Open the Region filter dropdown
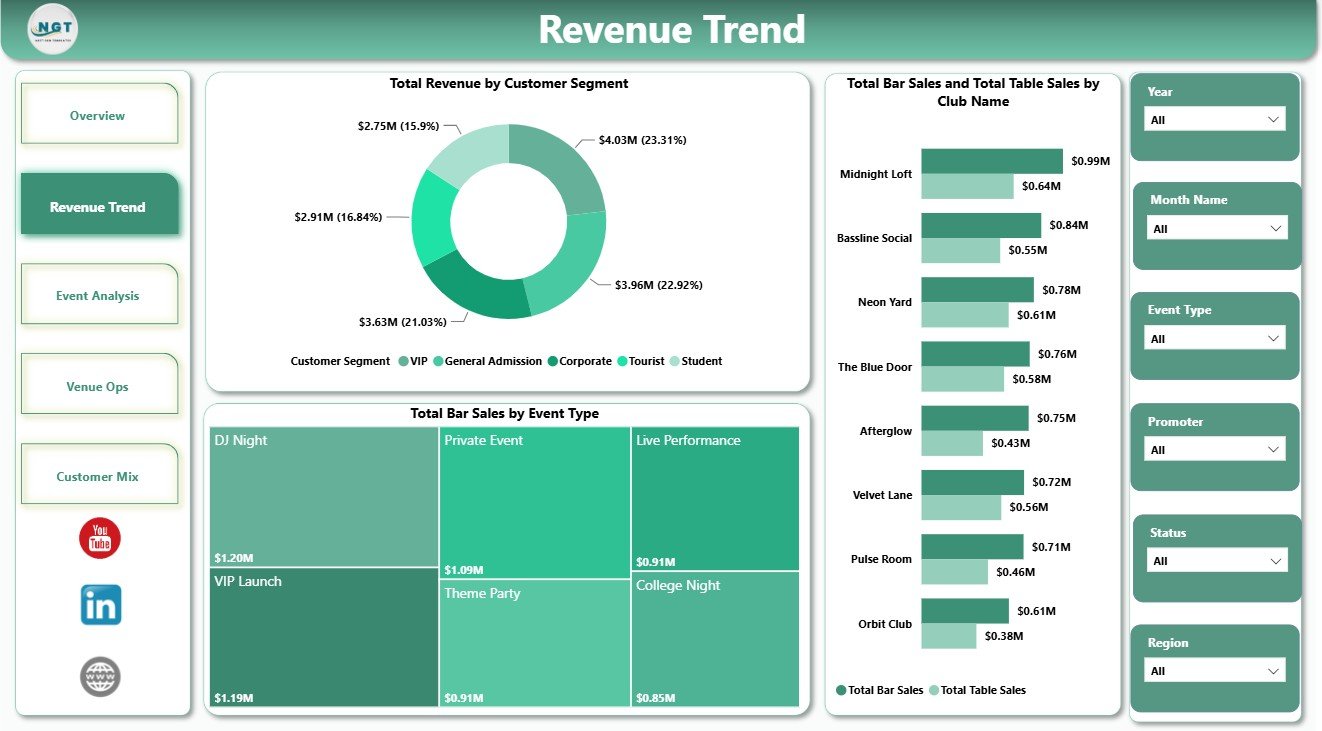1322x731 pixels. (x=1214, y=670)
